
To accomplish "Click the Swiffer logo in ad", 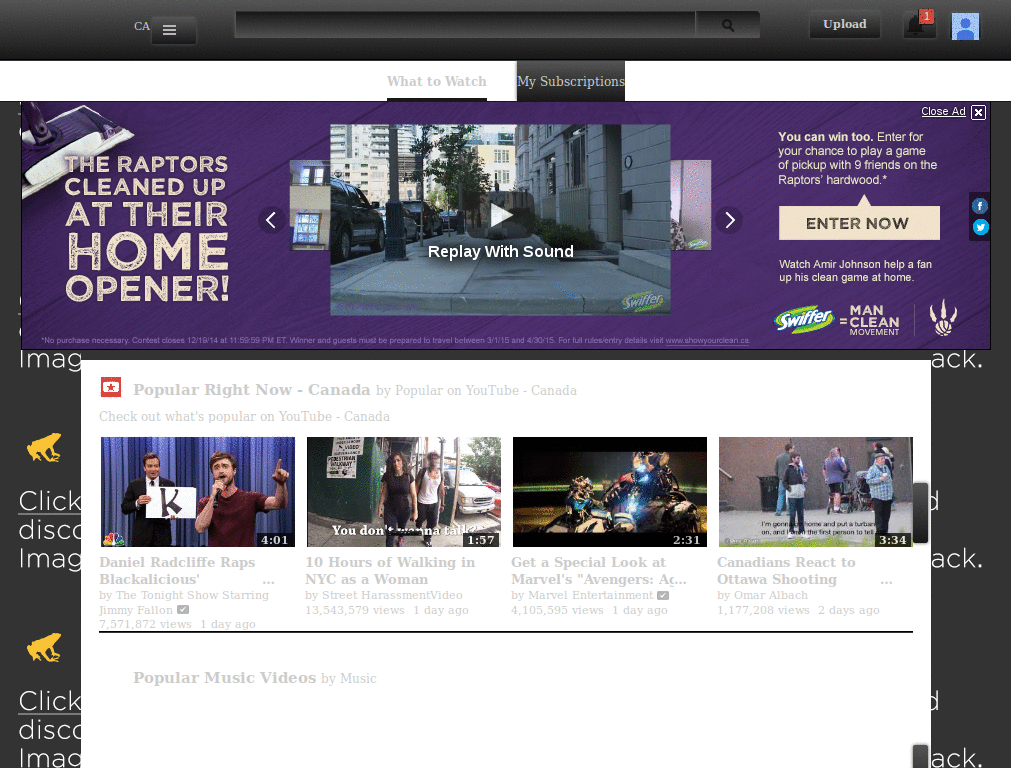I will (x=804, y=319).
